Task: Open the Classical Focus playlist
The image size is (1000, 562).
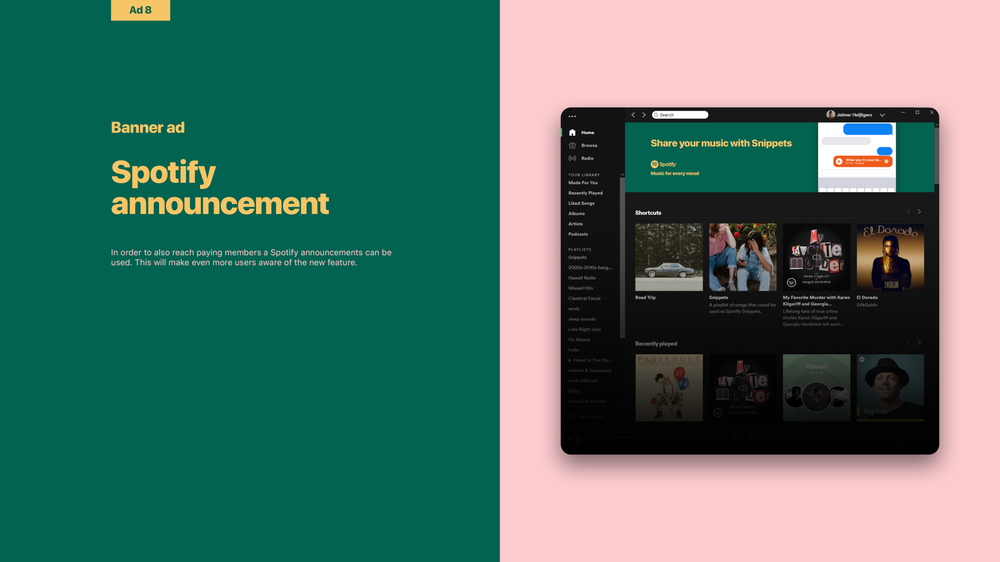Action: (584, 298)
